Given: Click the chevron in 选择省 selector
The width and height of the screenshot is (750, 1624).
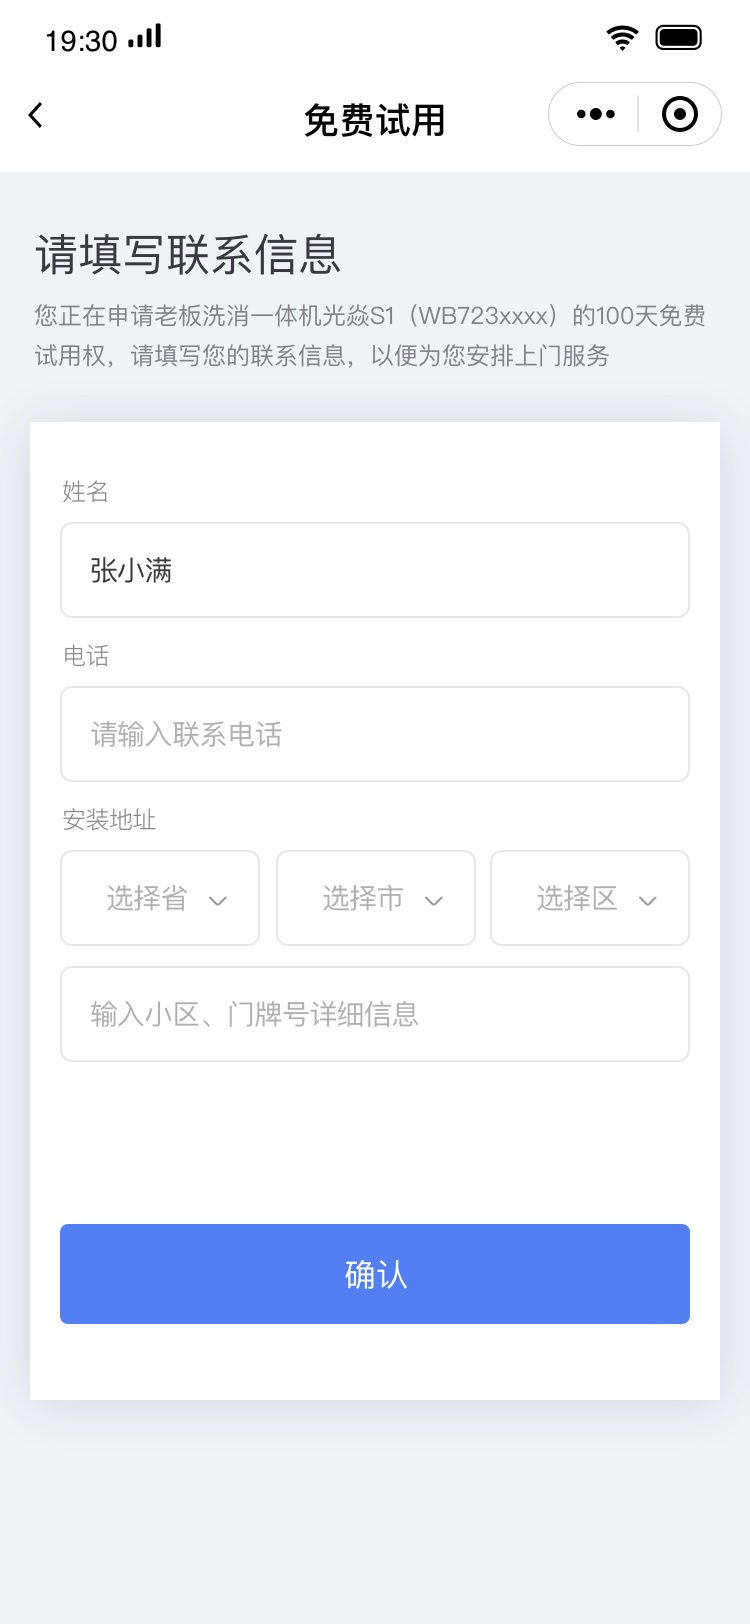Looking at the screenshot, I should coord(218,901).
